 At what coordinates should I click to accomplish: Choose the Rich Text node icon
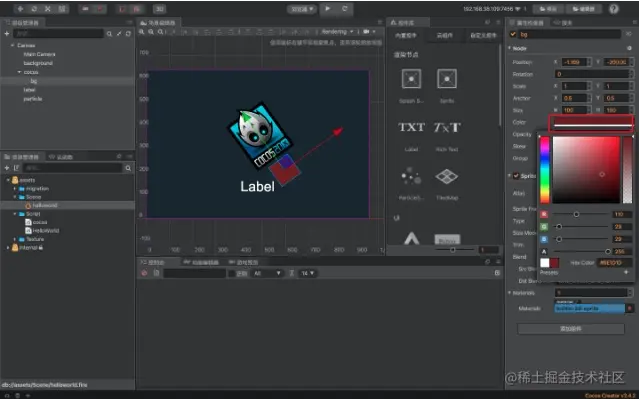pos(447,128)
